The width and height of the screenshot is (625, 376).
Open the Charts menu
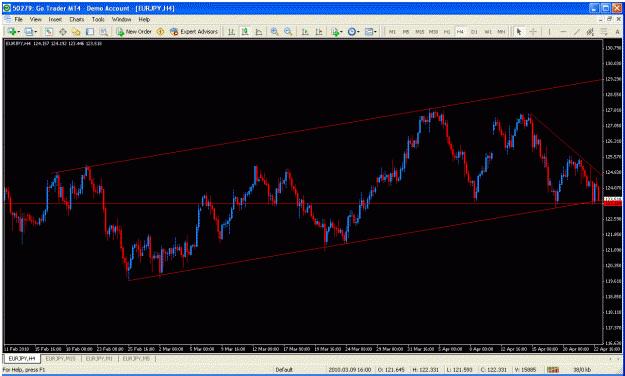77,19
